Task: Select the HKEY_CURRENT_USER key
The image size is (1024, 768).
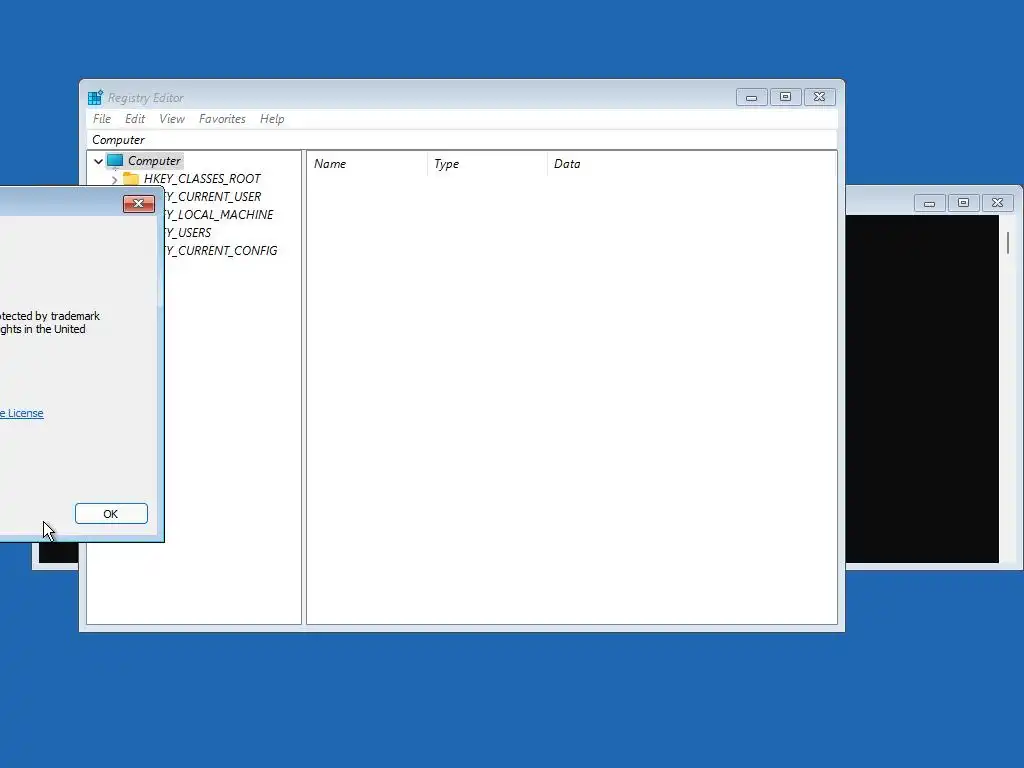Action: [x=213, y=197]
